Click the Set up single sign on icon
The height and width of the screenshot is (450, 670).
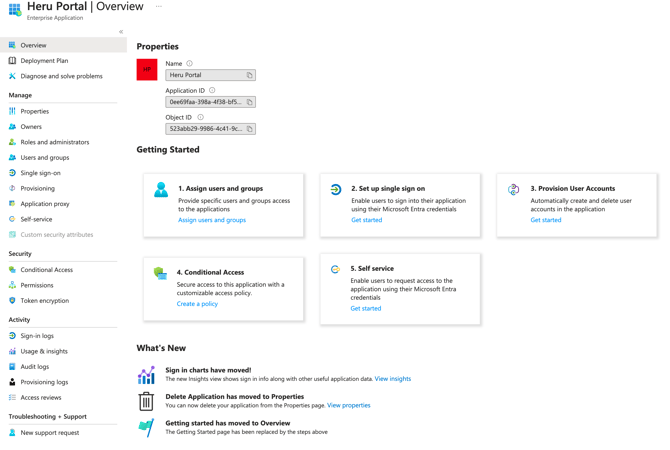tap(335, 190)
